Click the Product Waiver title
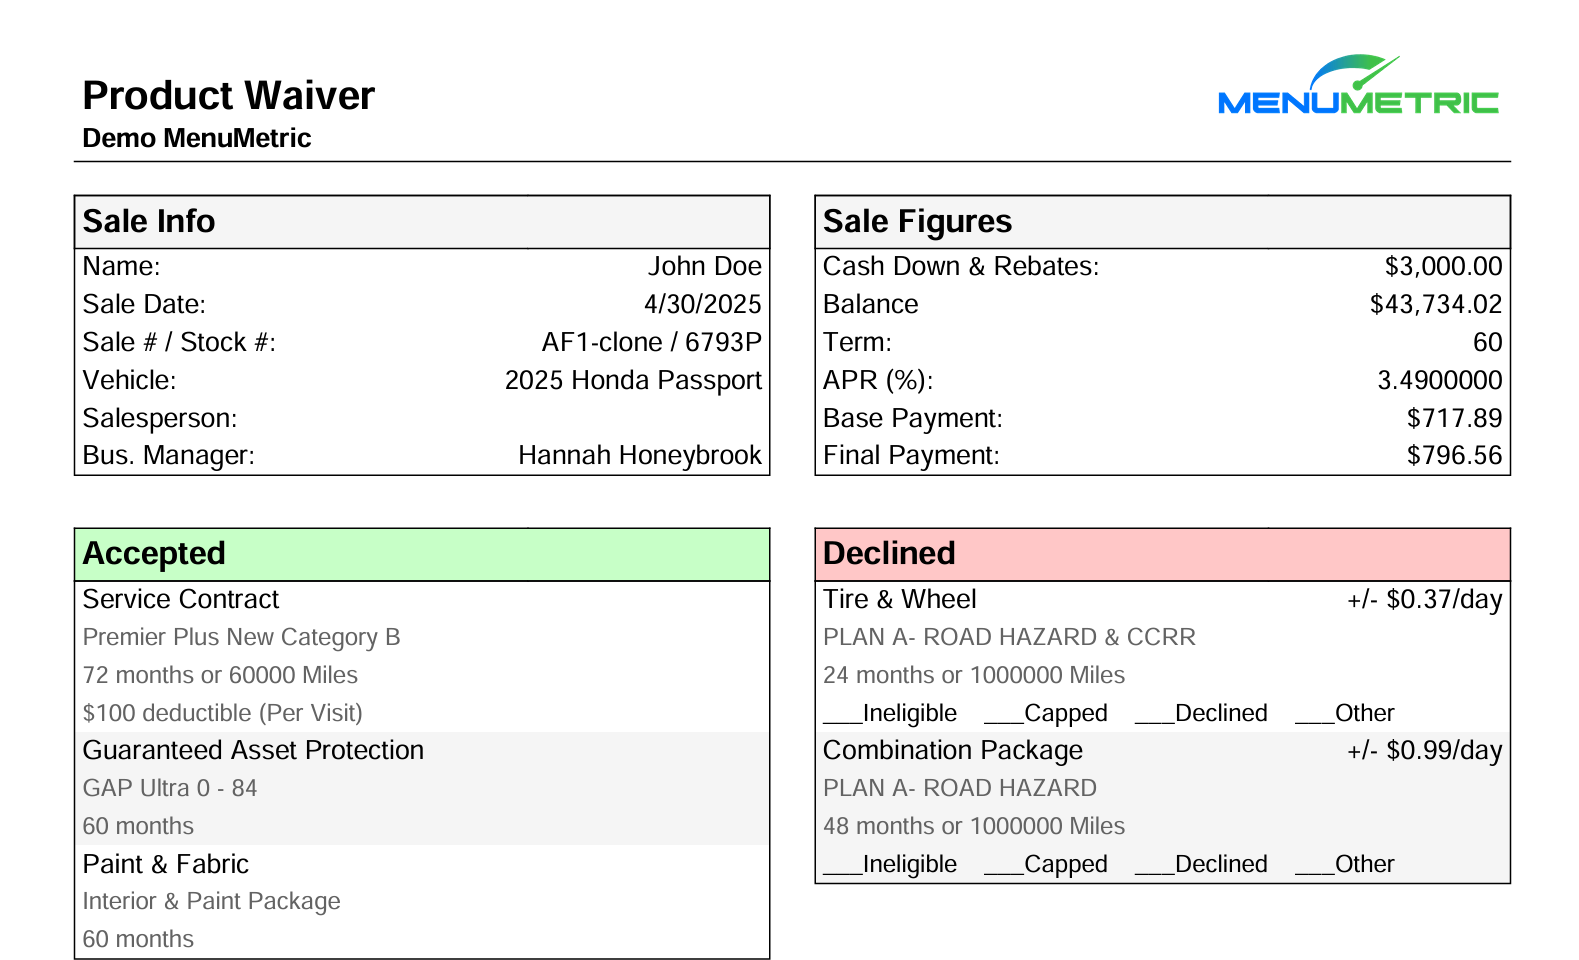1579x960 pixels. pyautogui.click(x=228, y=96)
